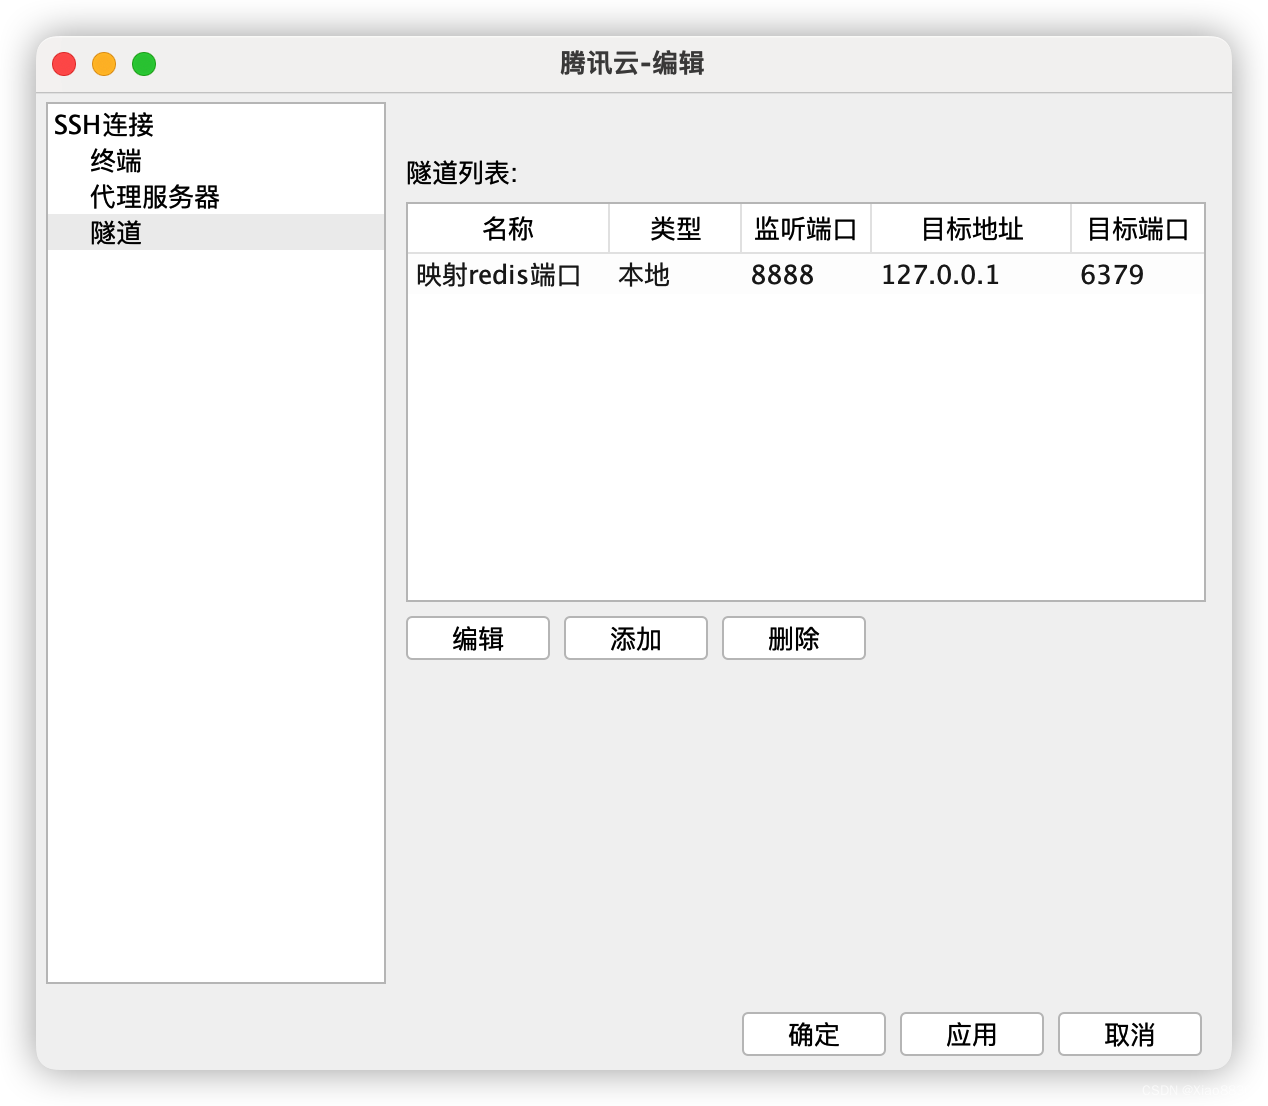Add a new tunnel with 添加
The height and width of the screenshot is (1106, 1268).
pos(636,638)
